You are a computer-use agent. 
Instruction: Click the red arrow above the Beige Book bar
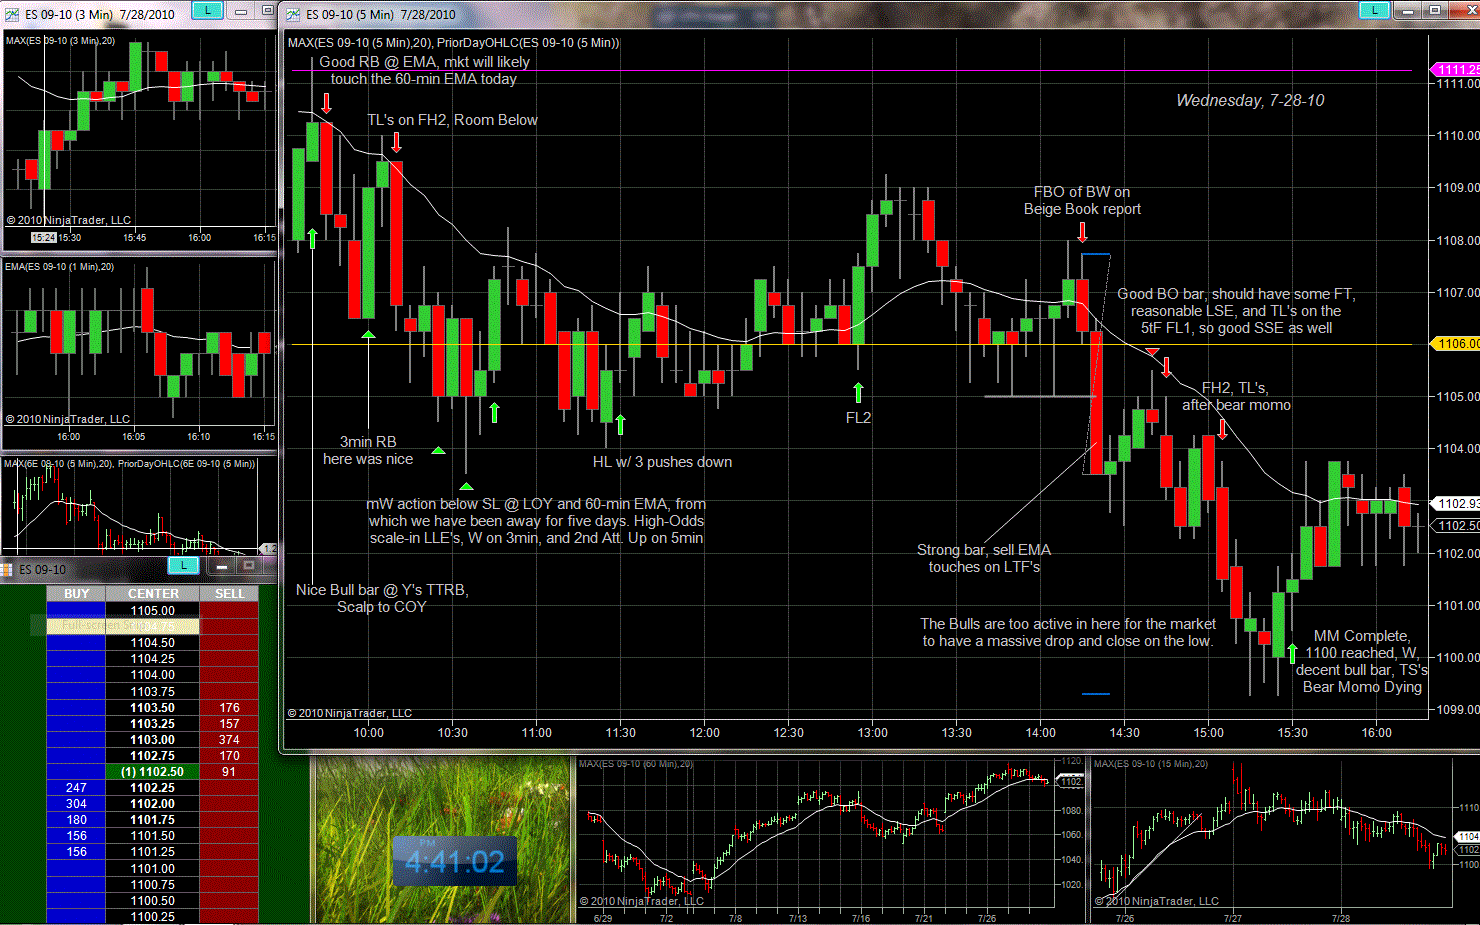[1082, 232]
